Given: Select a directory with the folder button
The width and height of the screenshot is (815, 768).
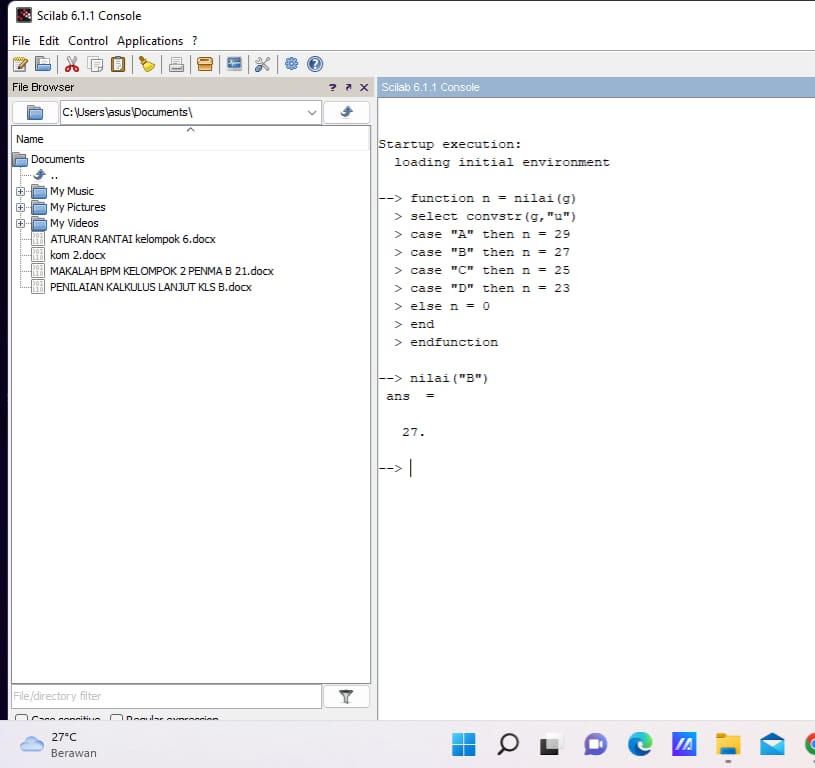Looking at the screenshot, I should 35,112.
